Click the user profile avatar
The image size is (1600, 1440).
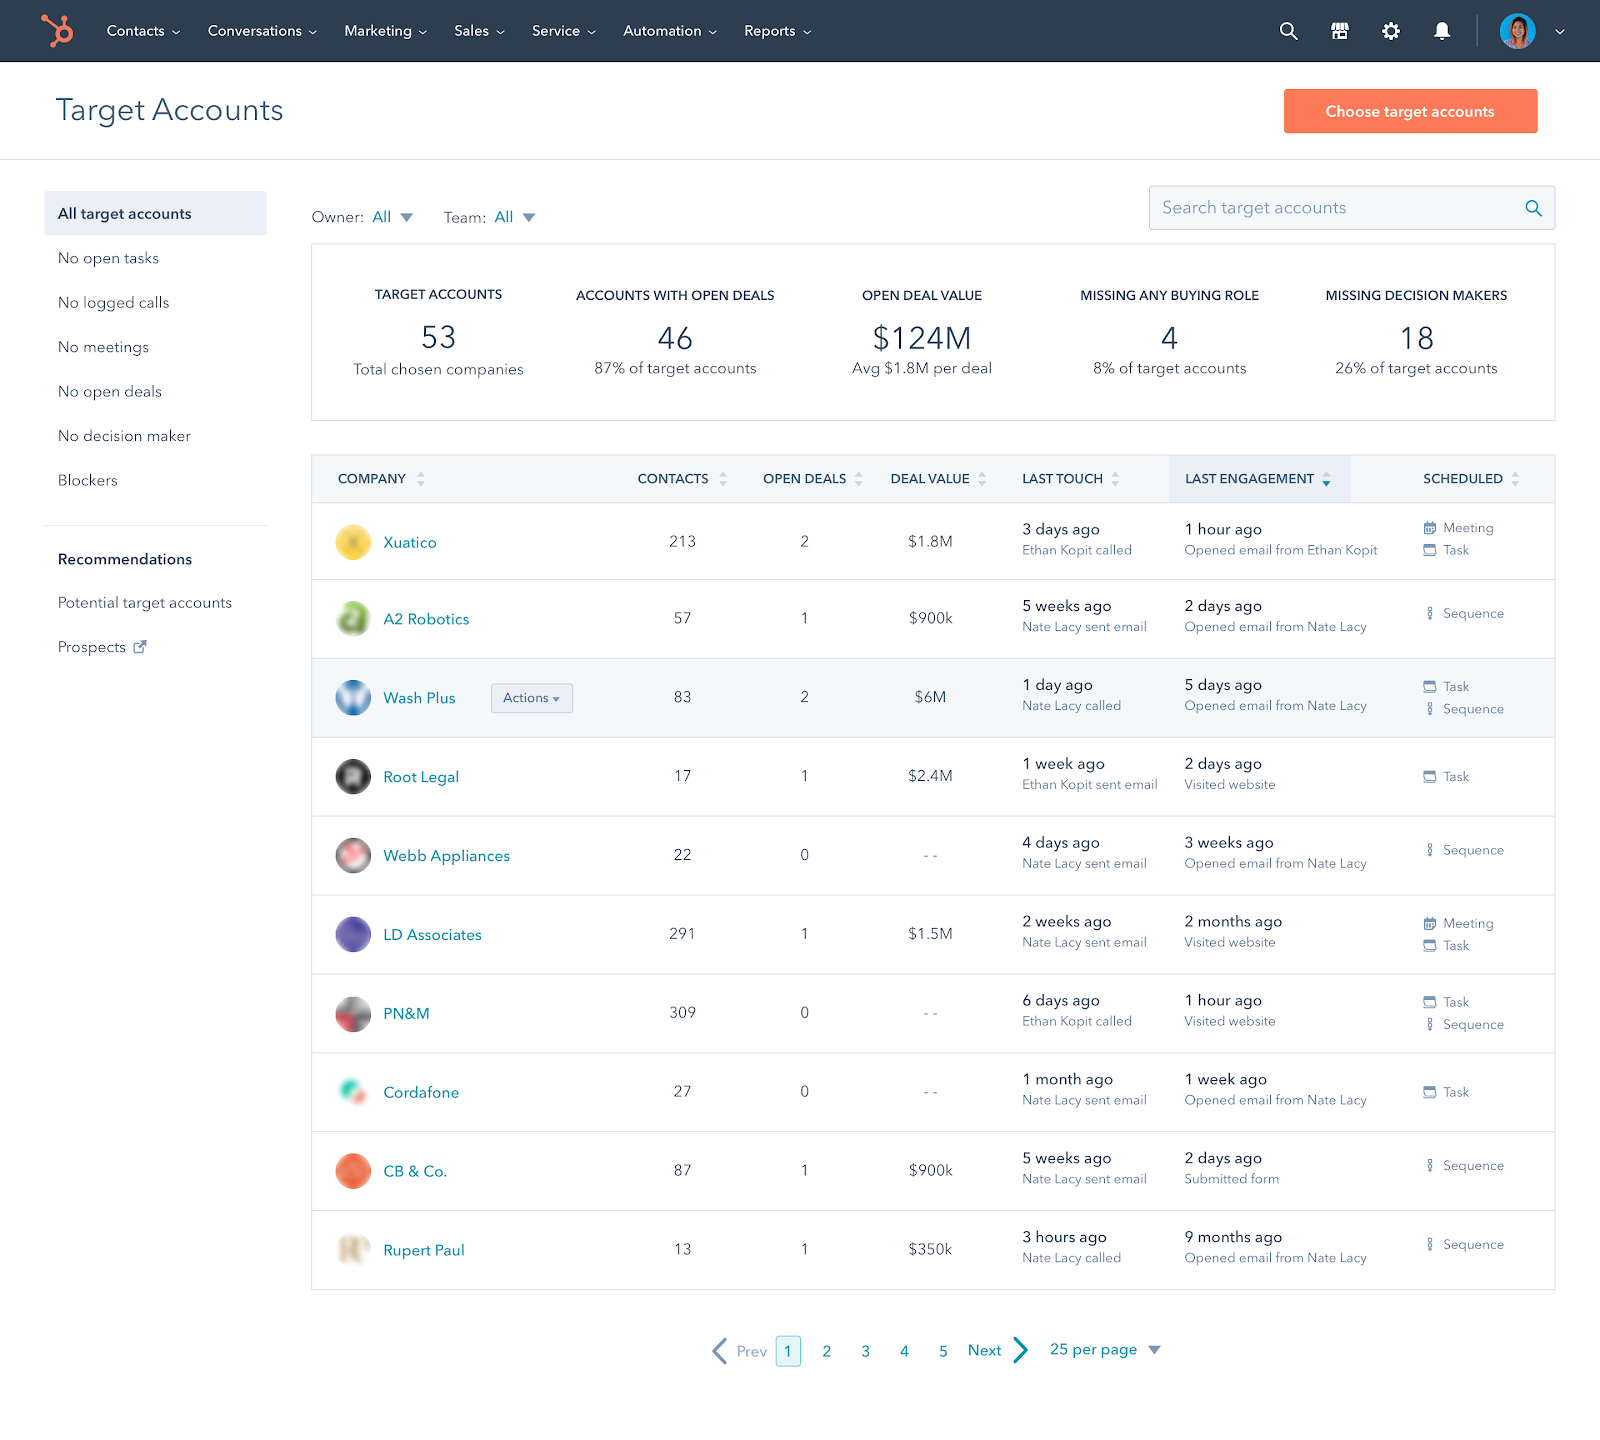tap(1517, 31)
